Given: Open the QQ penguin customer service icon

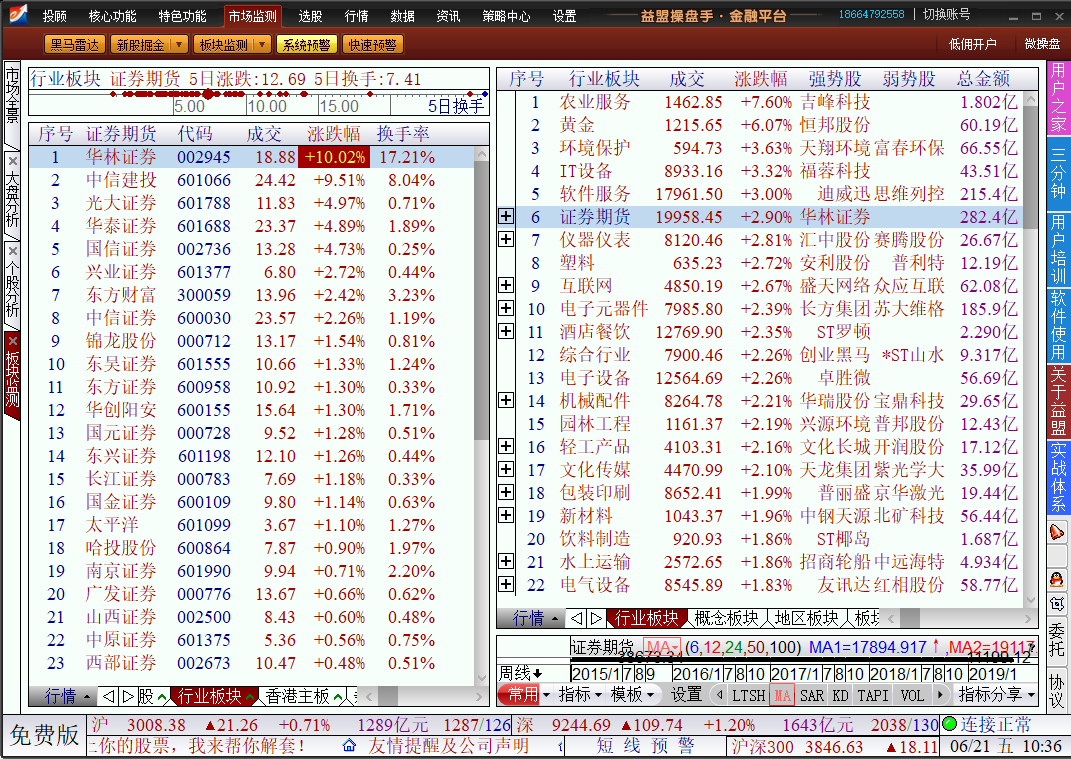Looking at the screenshot, I should pyautogui.click(x=1057, y=580).
